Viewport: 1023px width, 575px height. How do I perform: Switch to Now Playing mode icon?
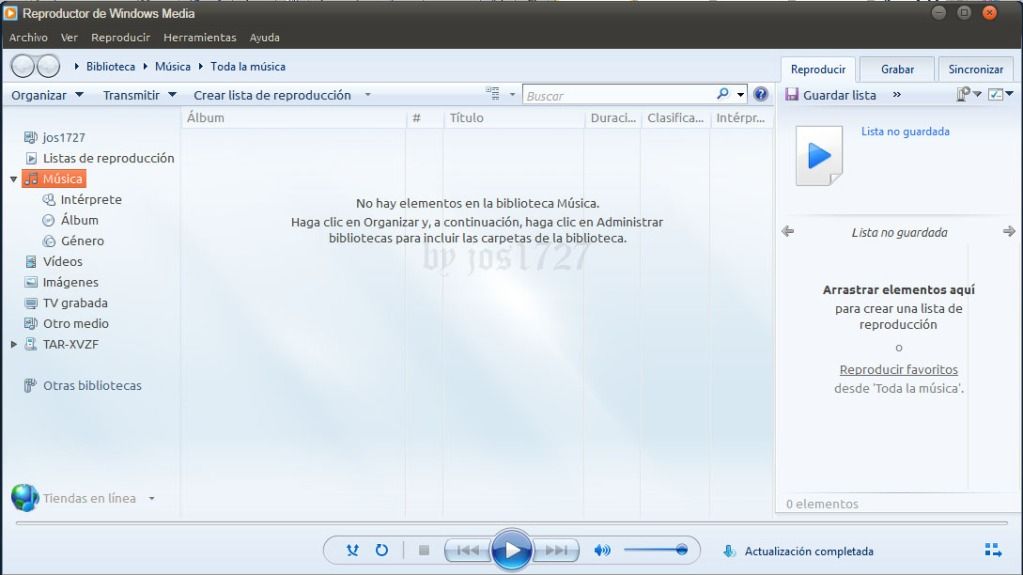993,550
